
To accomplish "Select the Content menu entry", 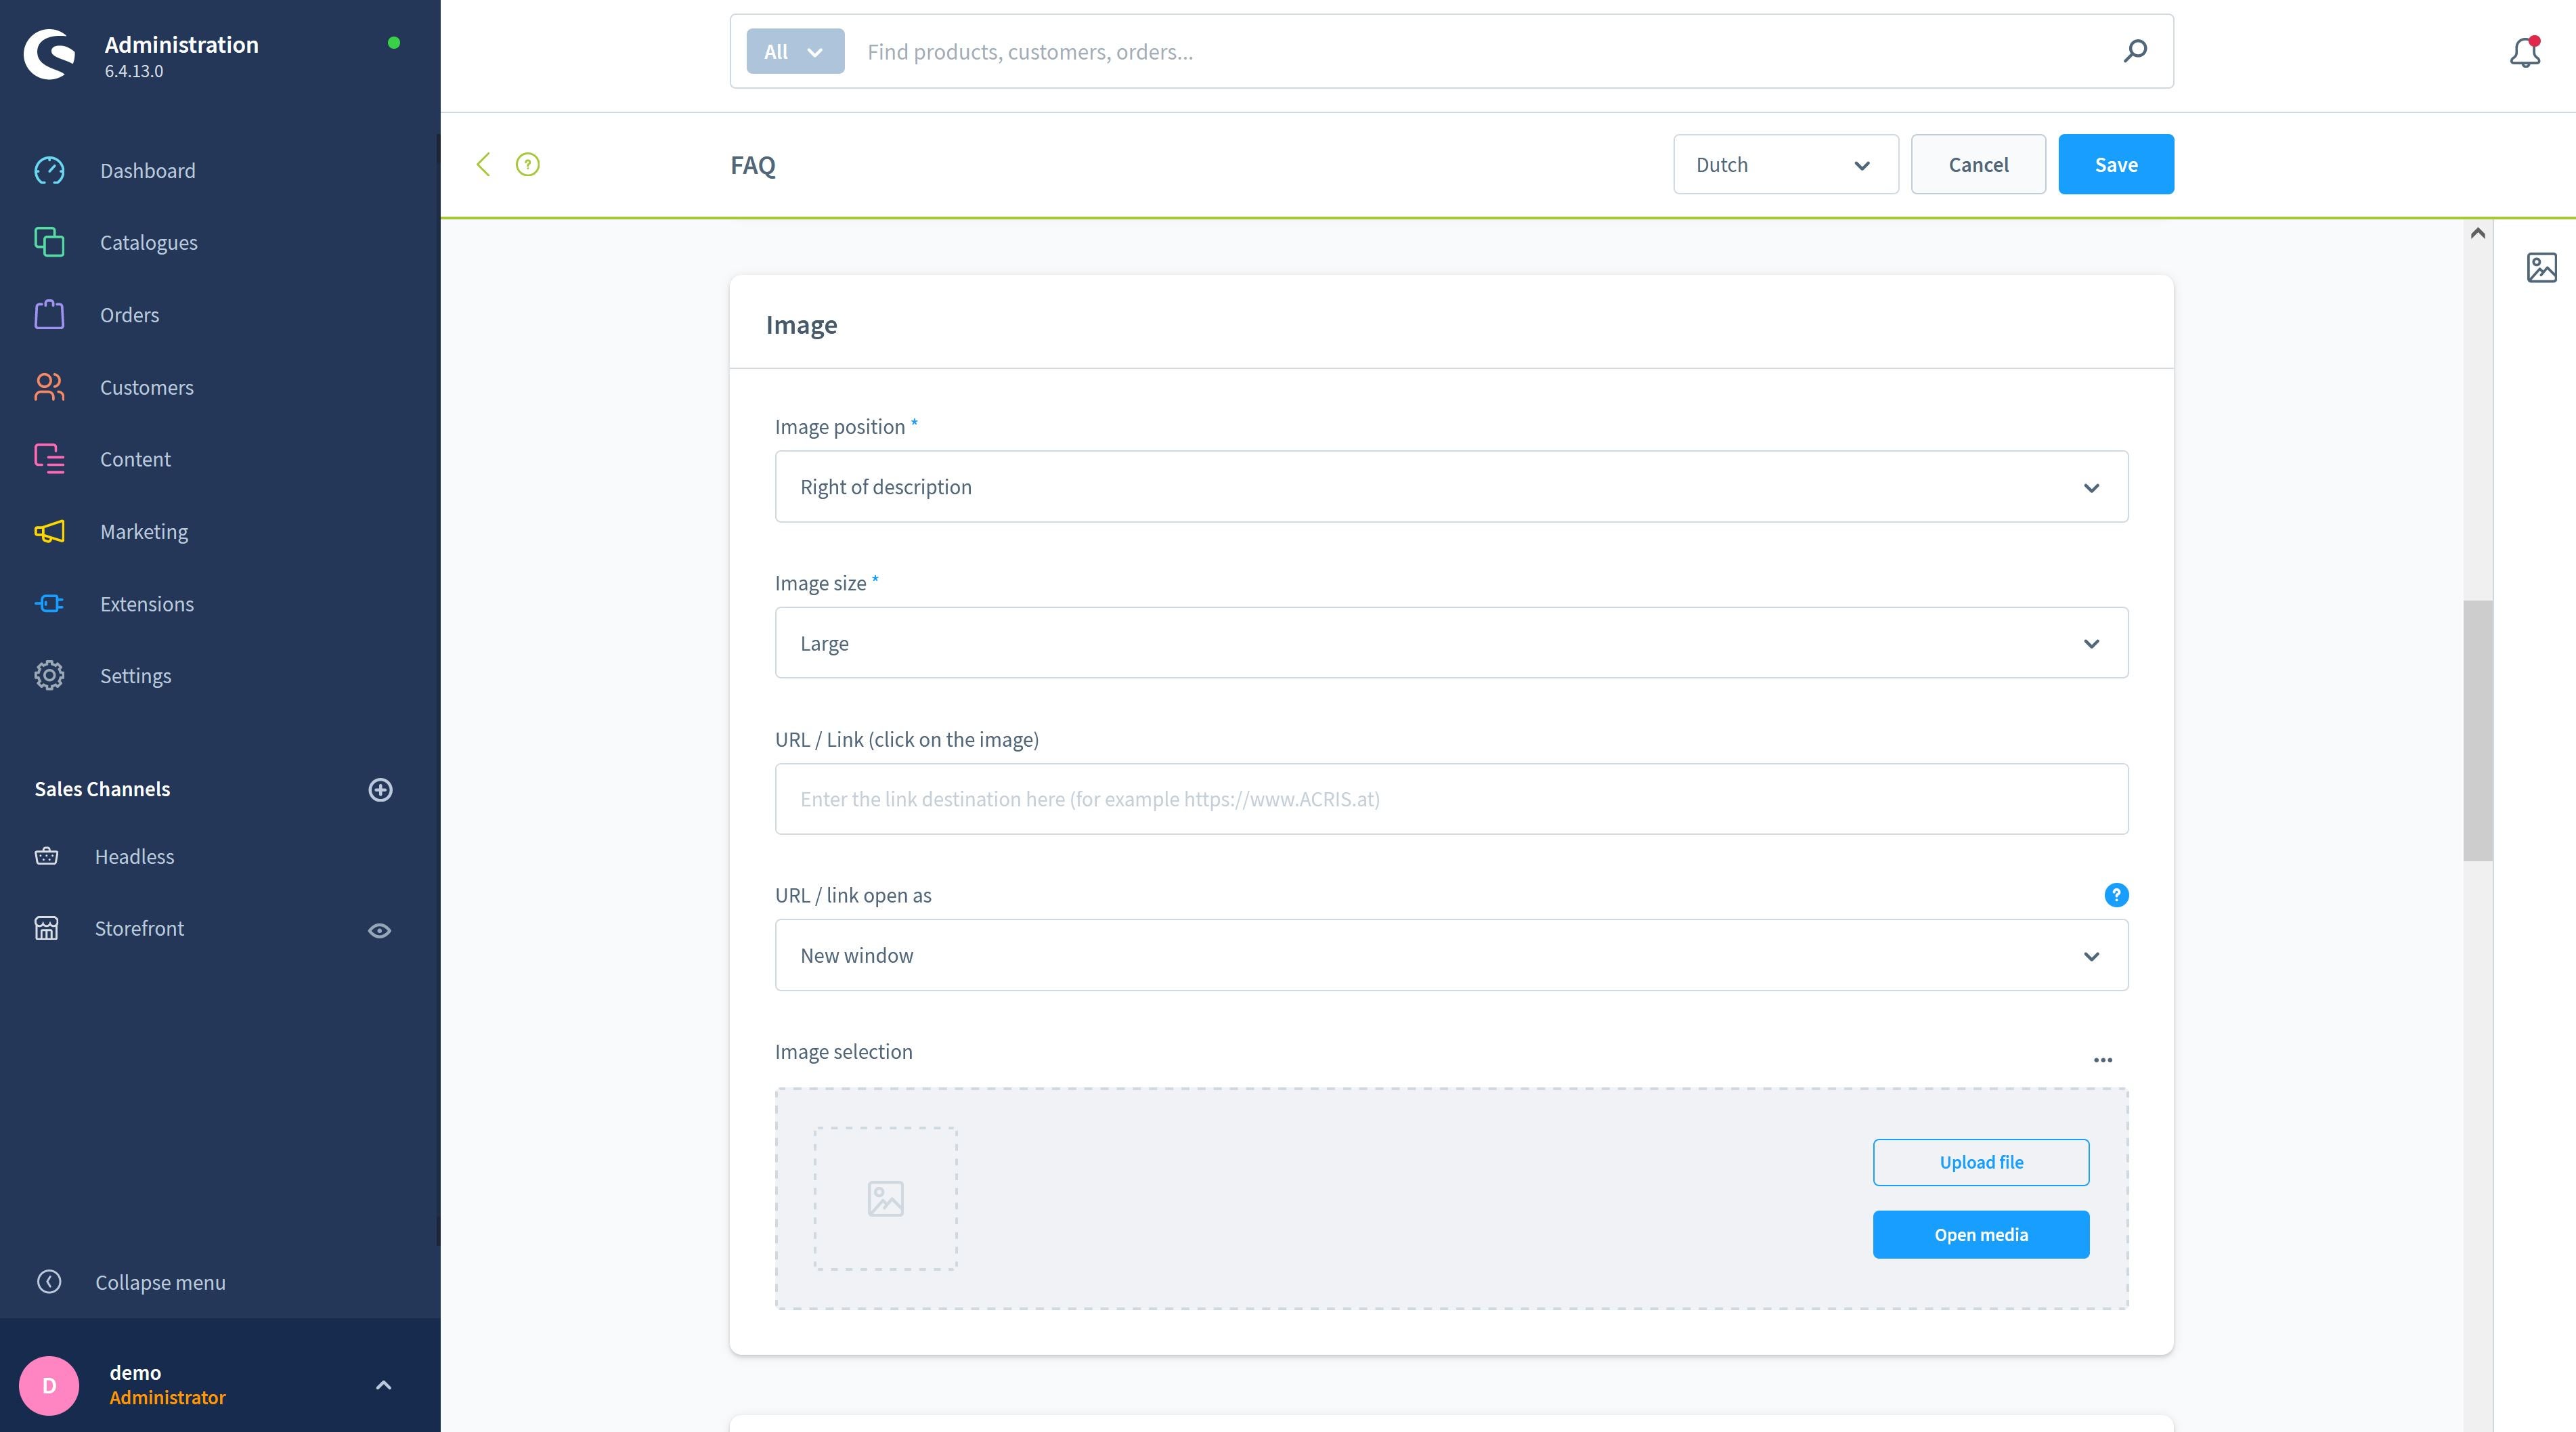I will pyautogui.click(x=135, y=459).
